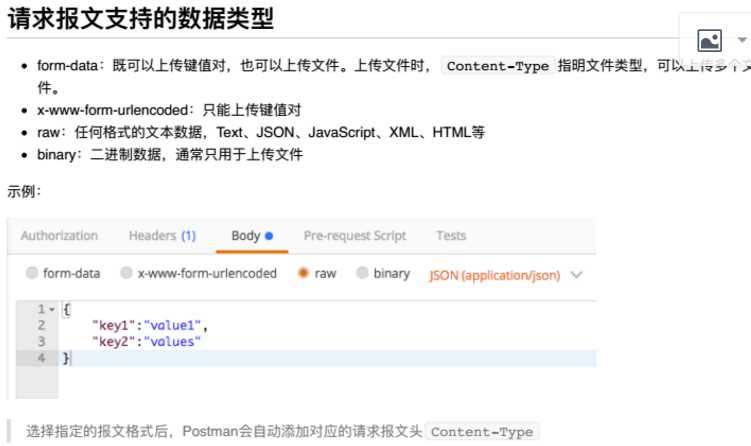751x446 pixels.
Task: Switch to the Authorization tab
Action: click(x=59, y=236)
